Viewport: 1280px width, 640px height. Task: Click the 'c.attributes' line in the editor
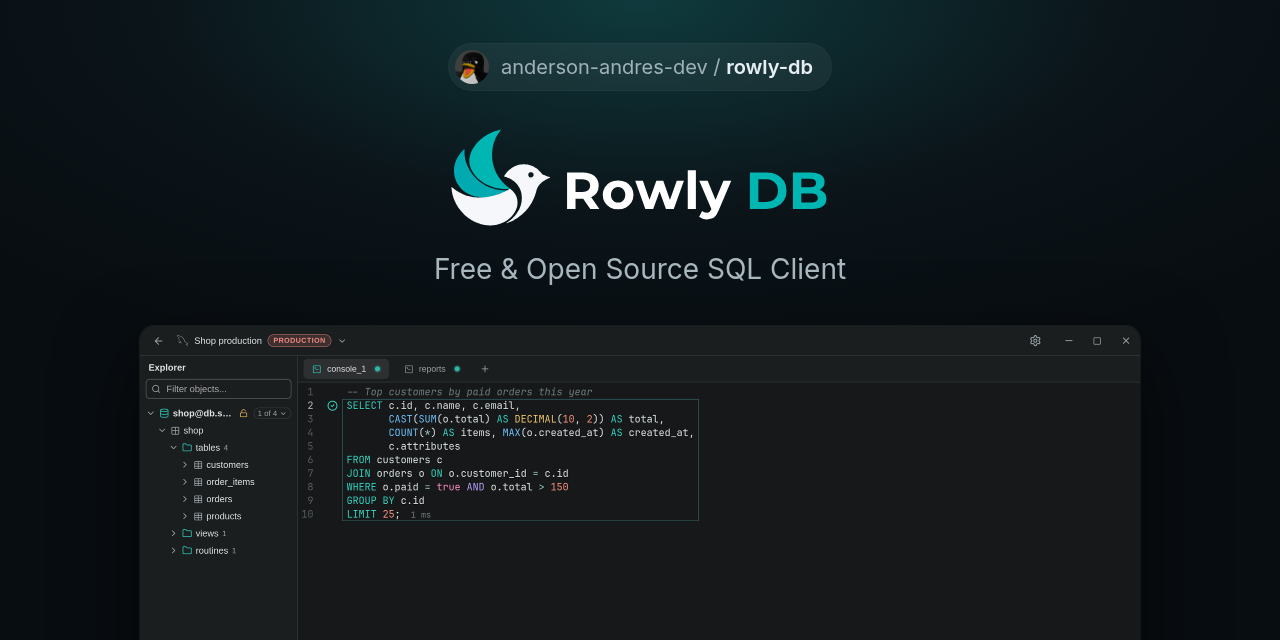tap(424, 447)
